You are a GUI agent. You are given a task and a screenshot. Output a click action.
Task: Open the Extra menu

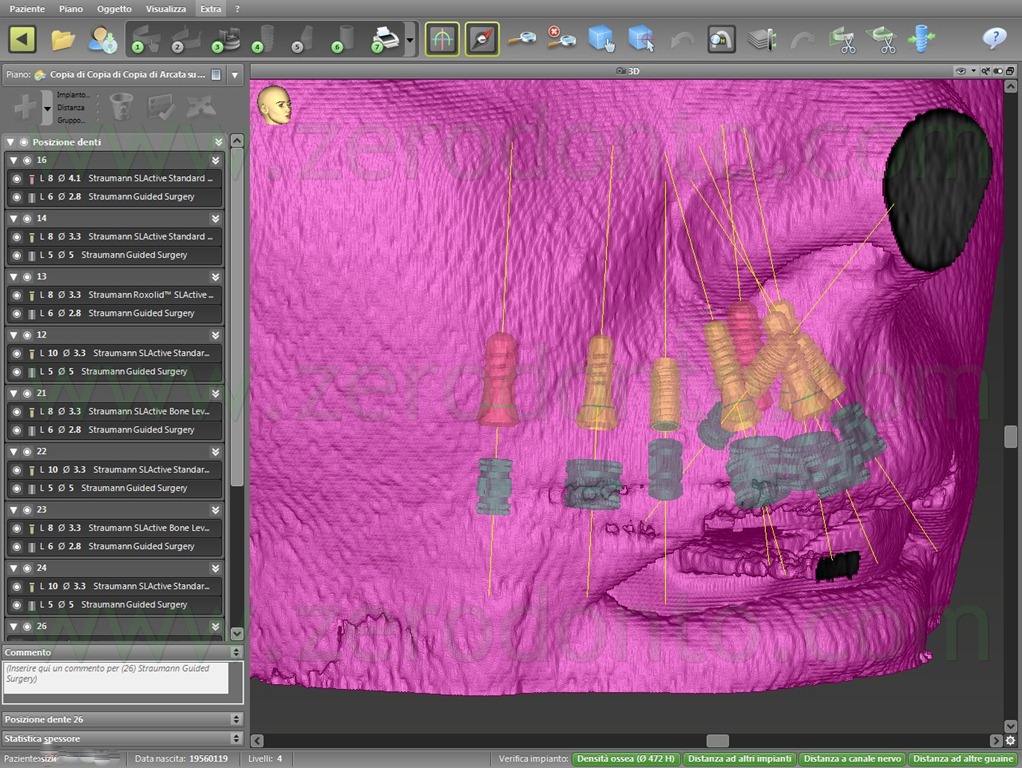pyautogui.click(x=211, y=9)
